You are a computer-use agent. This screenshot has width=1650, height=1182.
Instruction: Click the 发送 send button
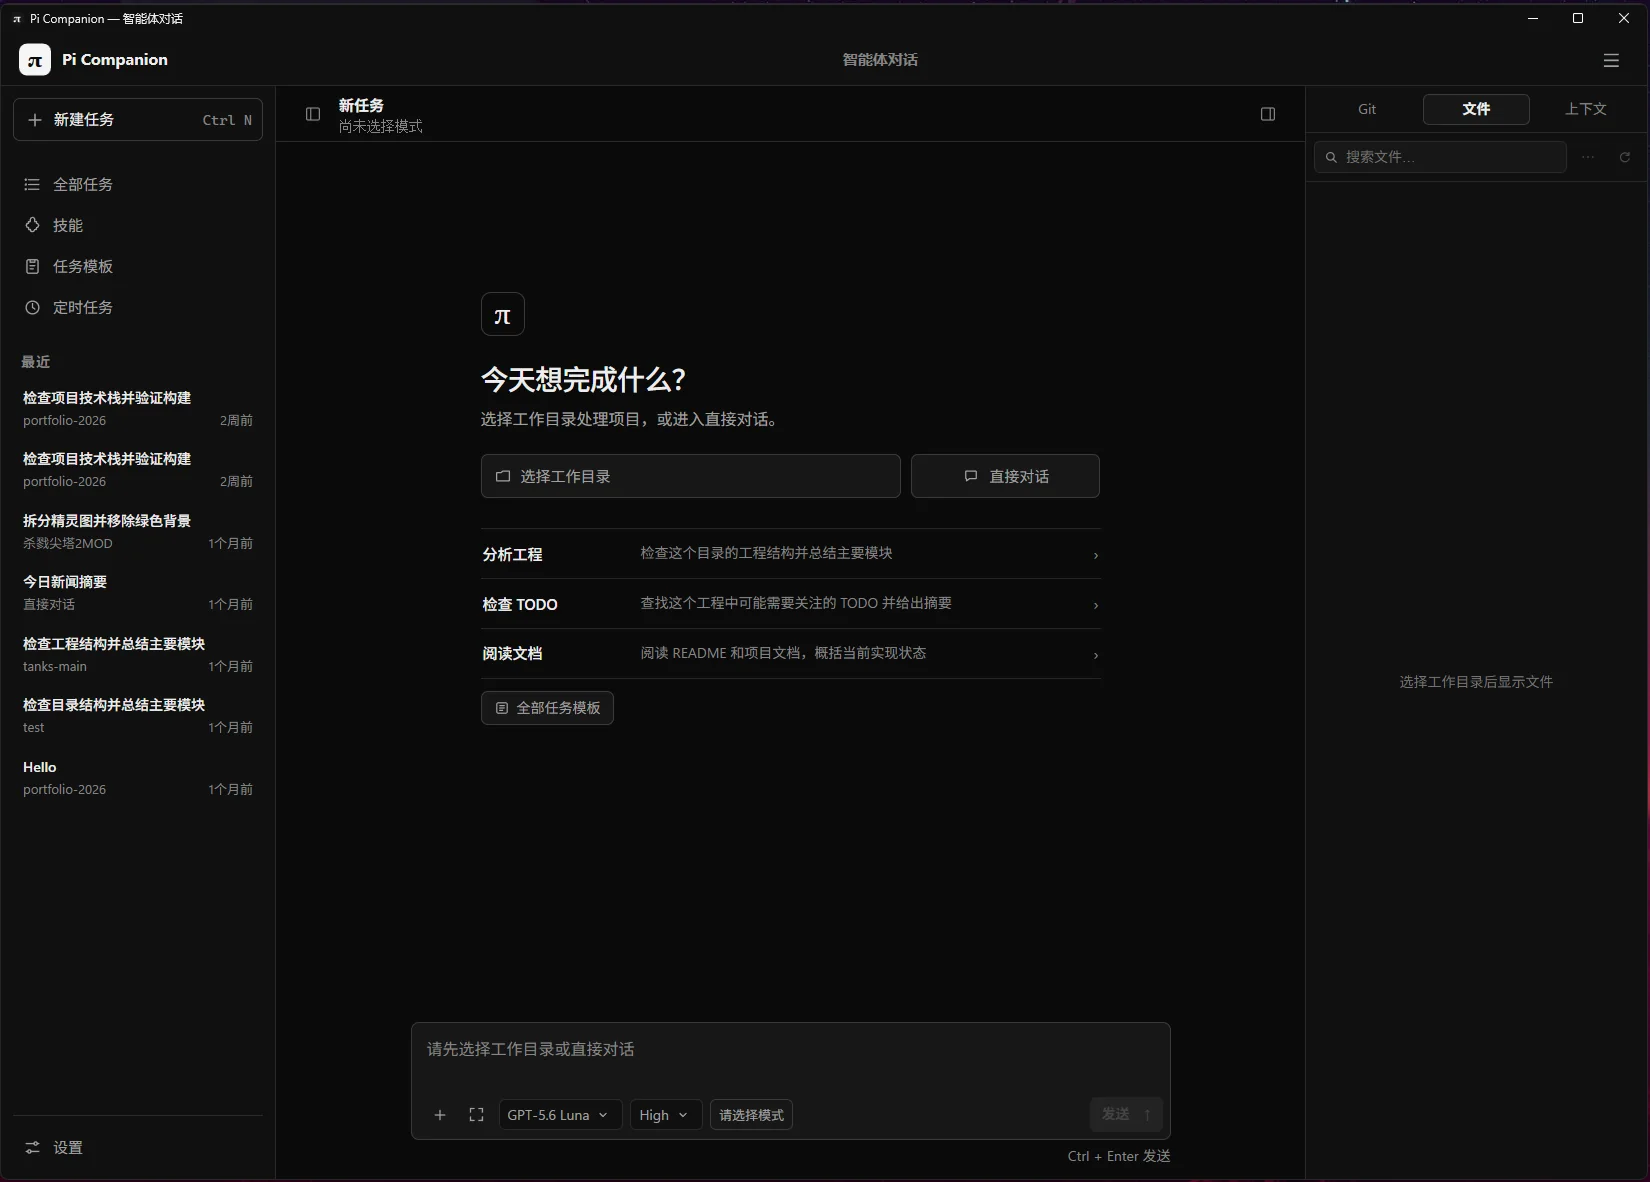(1126, 1114)
